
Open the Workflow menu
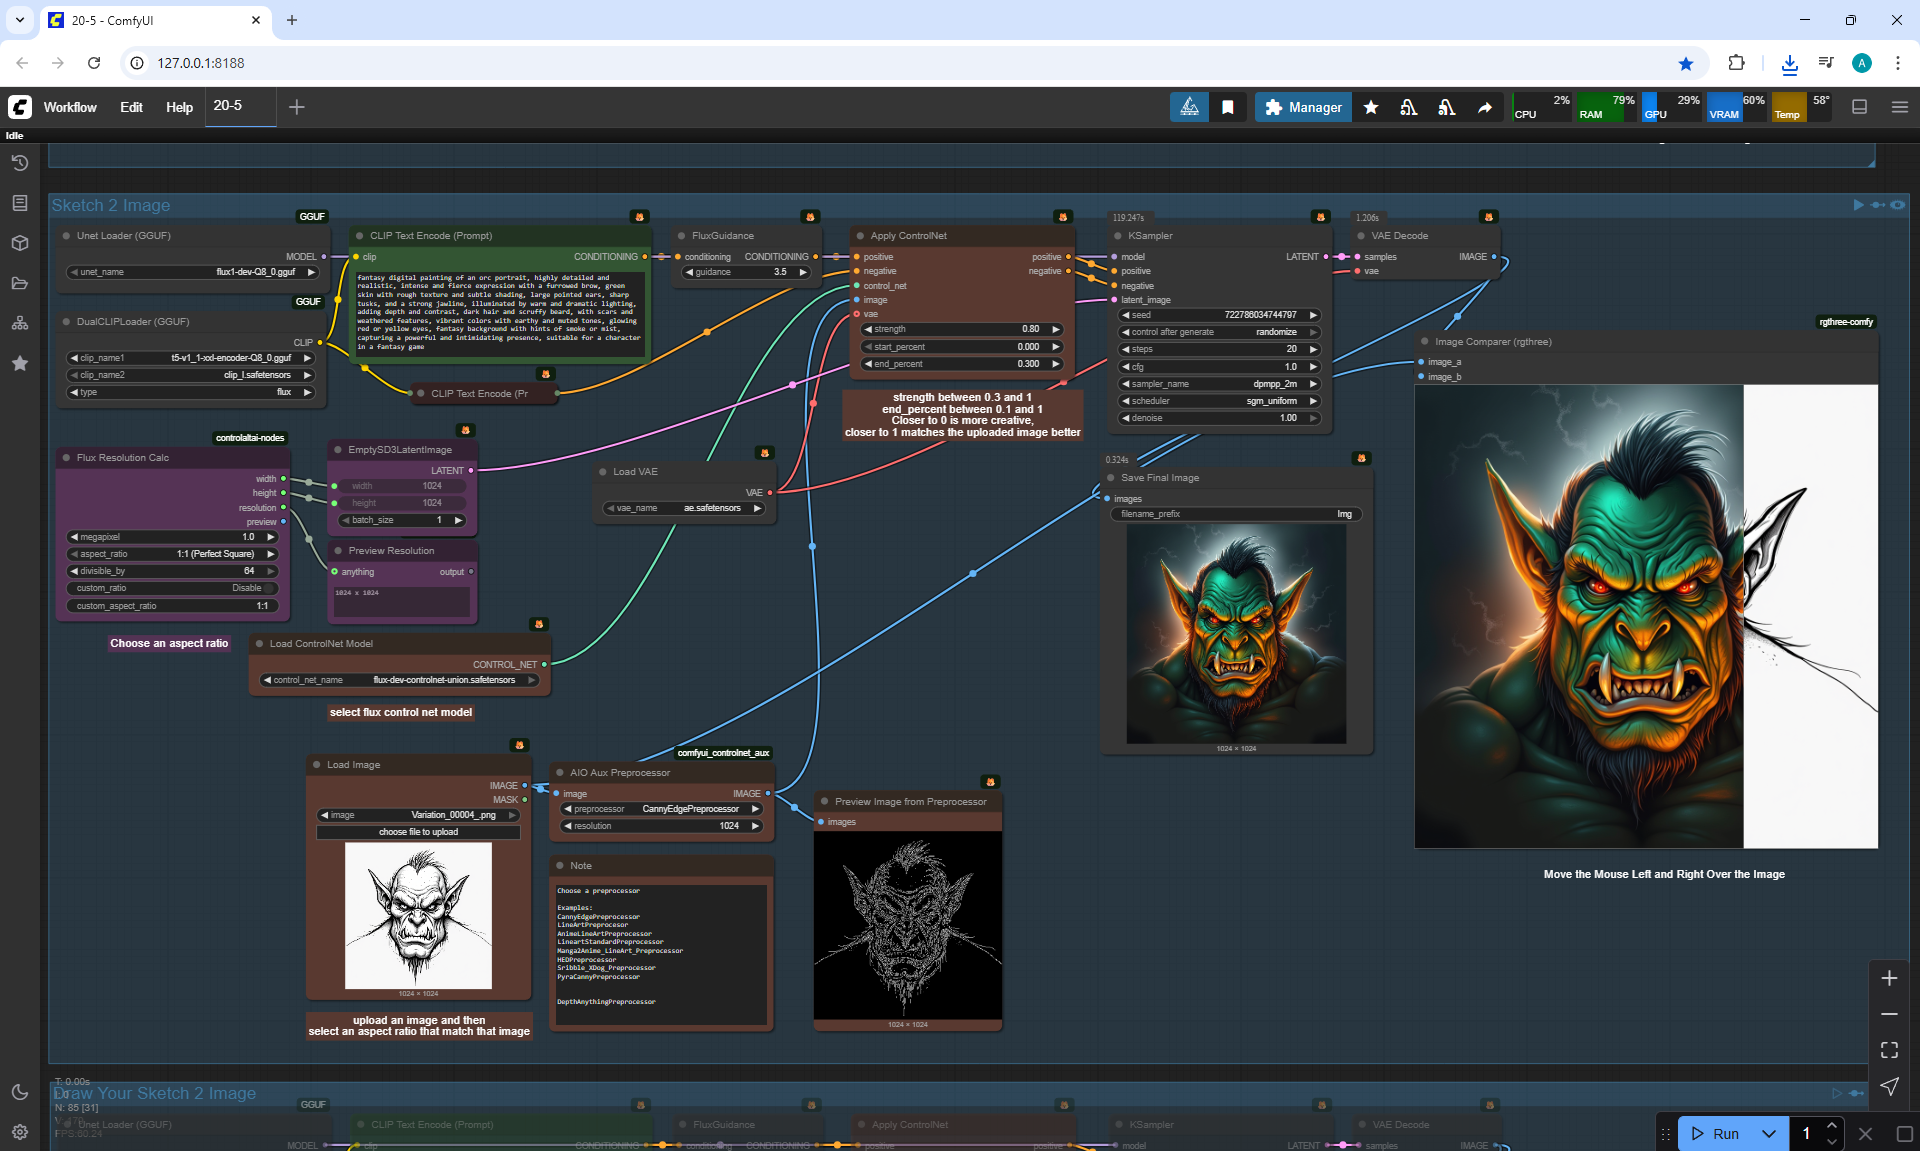tap(70, 107)
